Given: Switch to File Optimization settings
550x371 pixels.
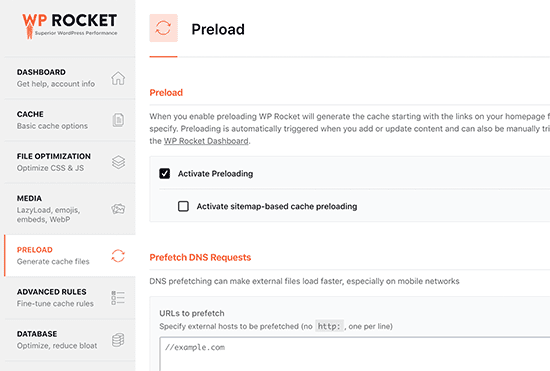Looking at the screenshot, I should coord(70,162).
